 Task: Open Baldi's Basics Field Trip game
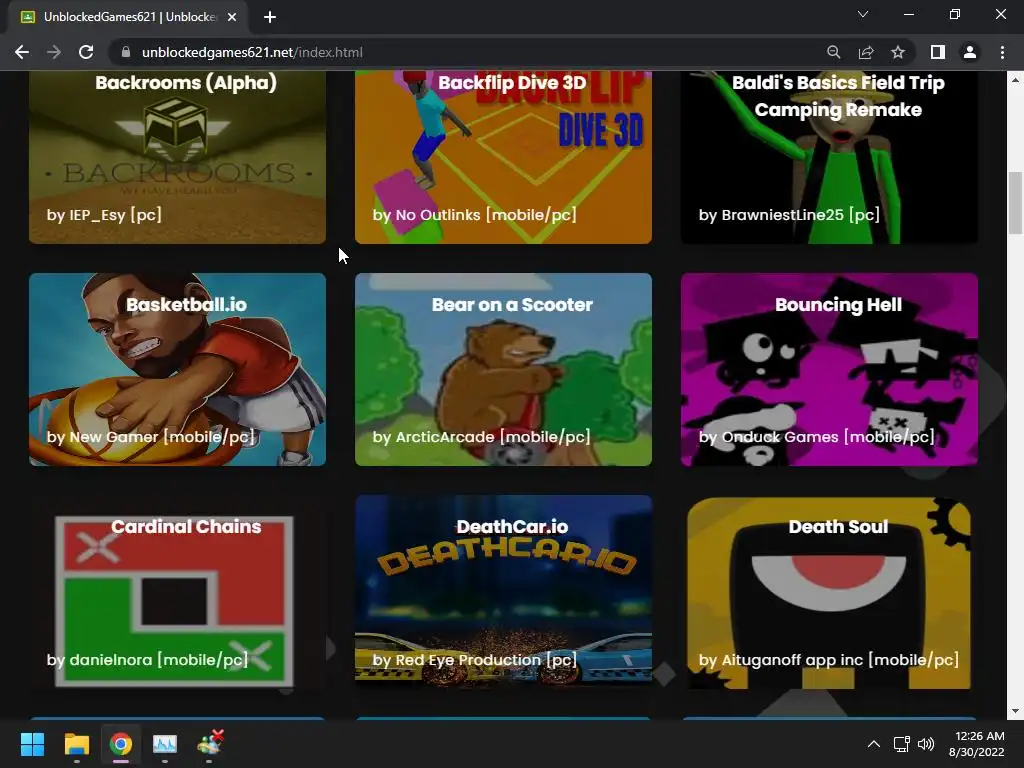(x=829, y=157)
